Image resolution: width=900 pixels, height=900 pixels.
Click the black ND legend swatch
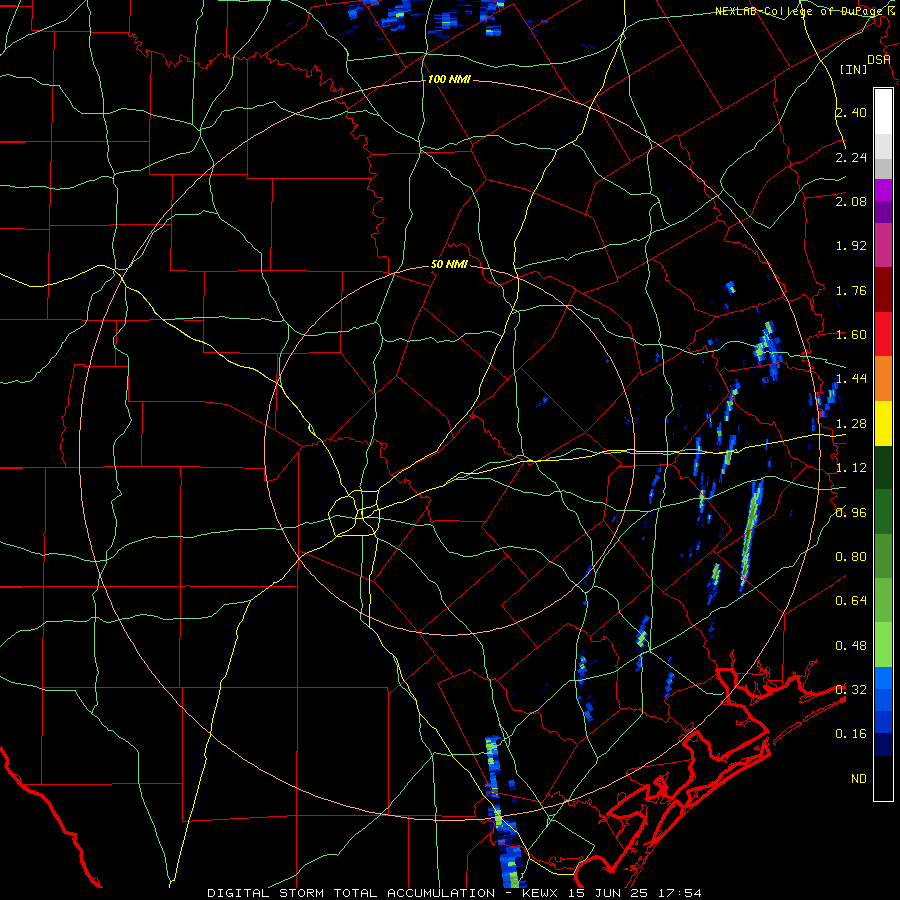883,778
